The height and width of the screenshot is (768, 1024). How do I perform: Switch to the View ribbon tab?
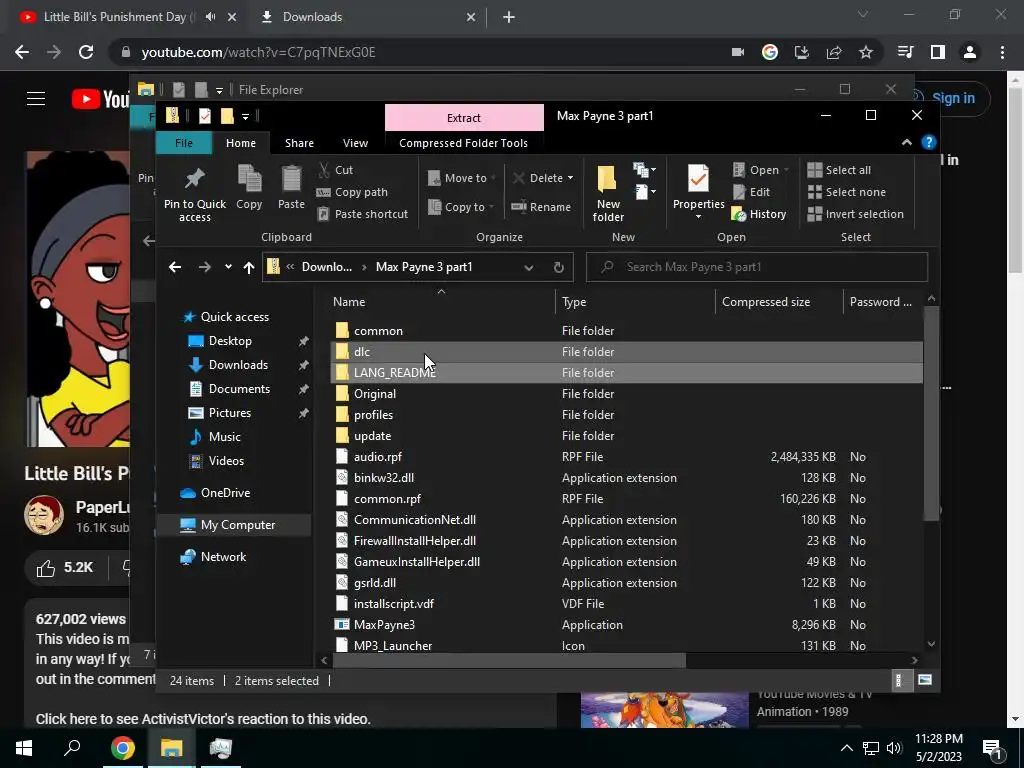tap(355, 143)
